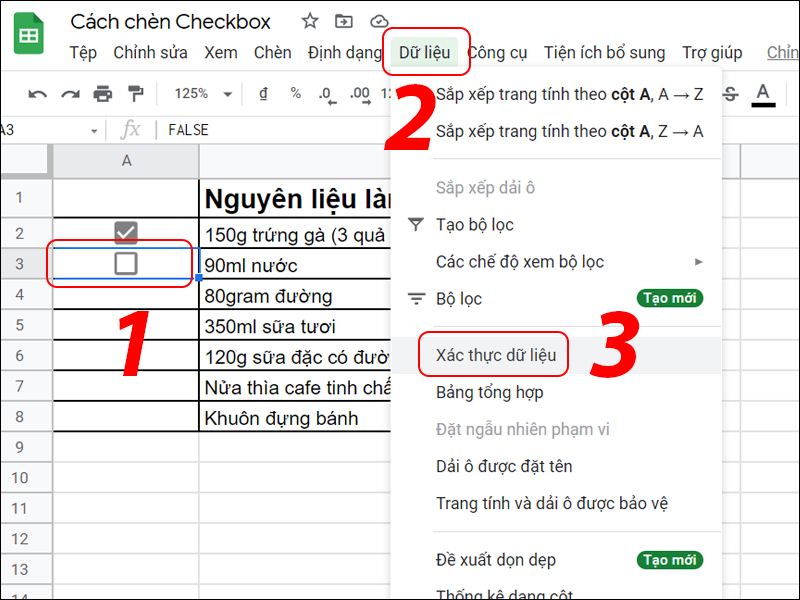Open the Name box dropdown arrow

coord(94,131)
